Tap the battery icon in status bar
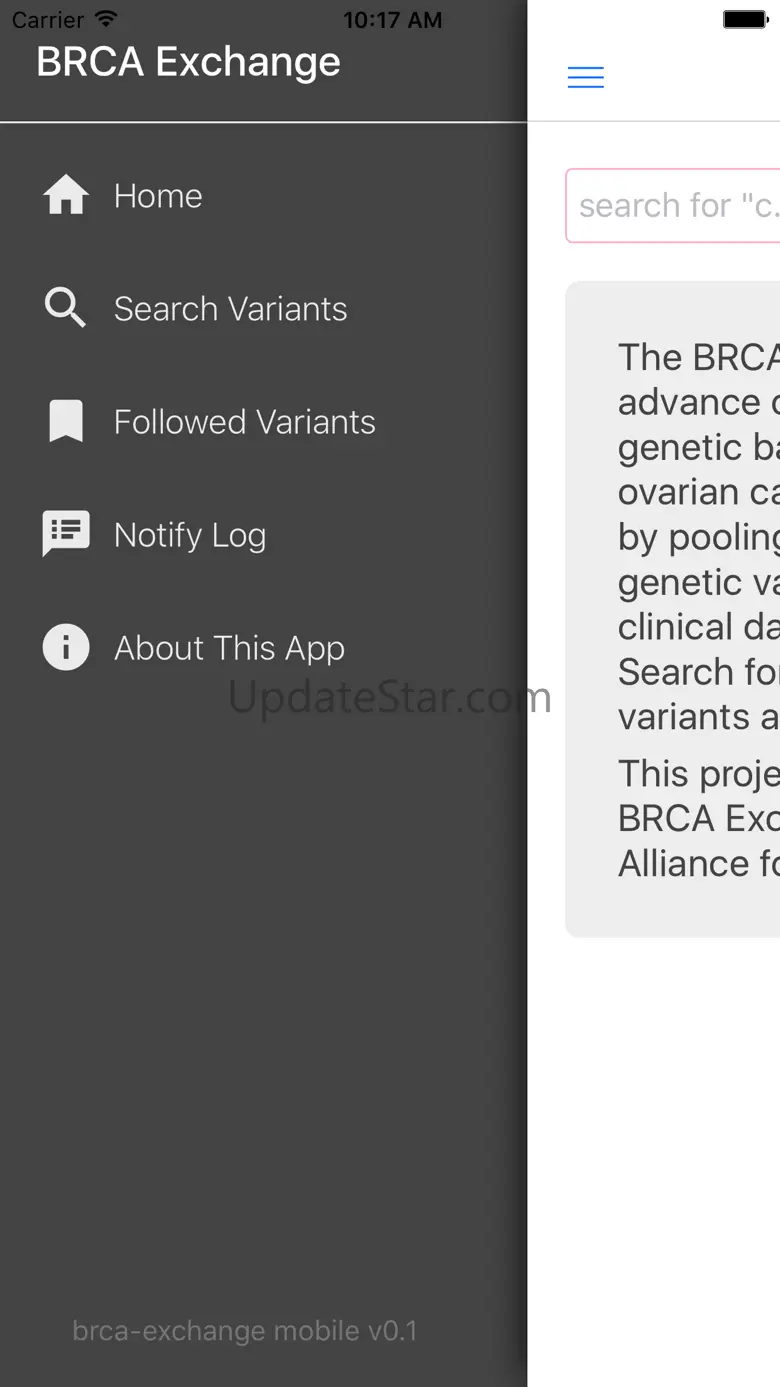The image size is (780, 1387). pos(745,19)
